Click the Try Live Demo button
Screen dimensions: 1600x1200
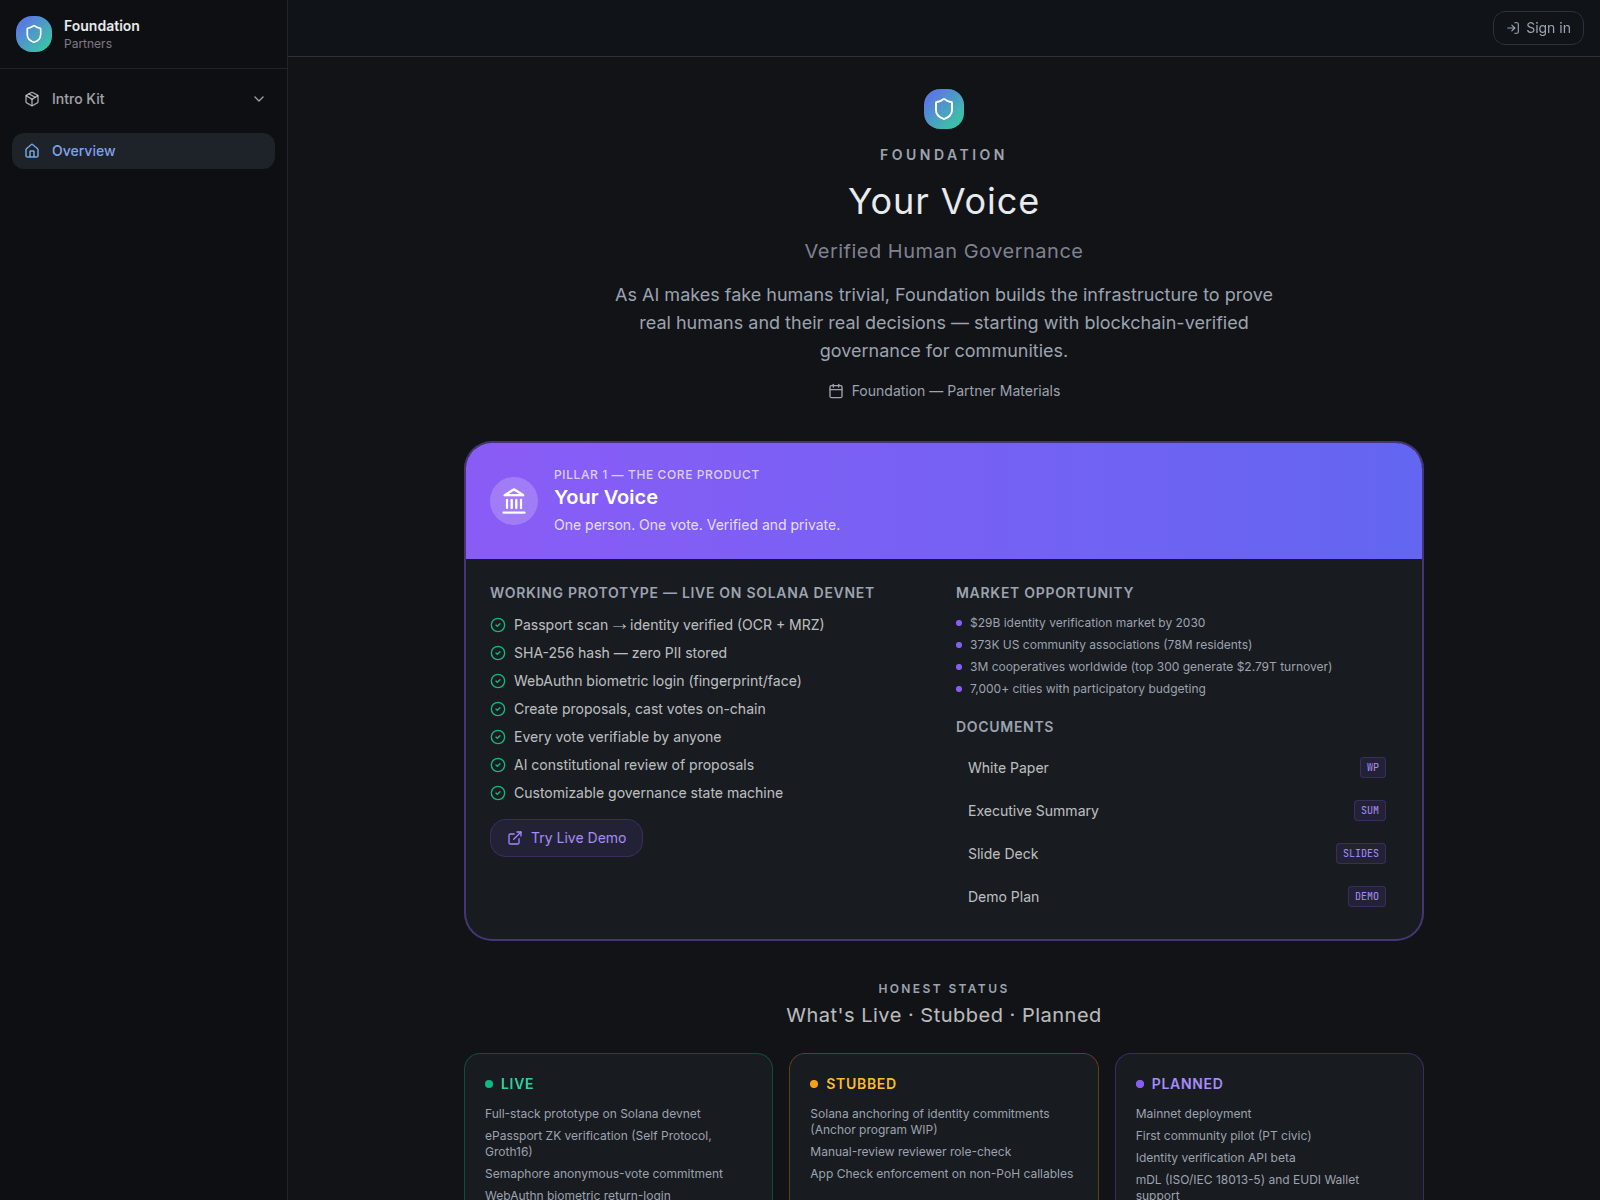(566, 838)
